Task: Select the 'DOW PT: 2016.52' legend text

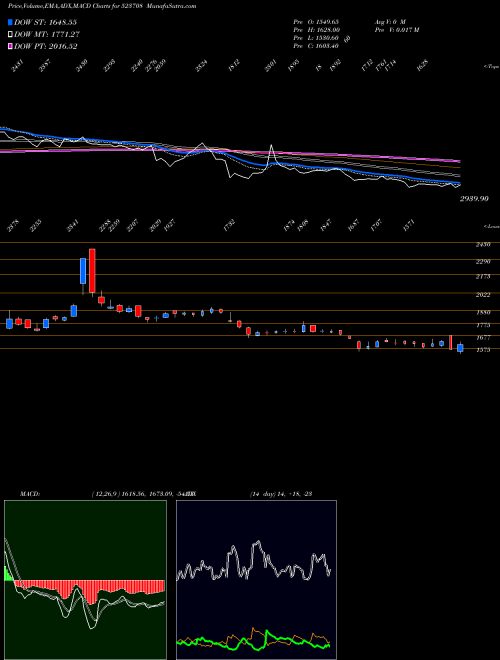Action: pos(46,46)
